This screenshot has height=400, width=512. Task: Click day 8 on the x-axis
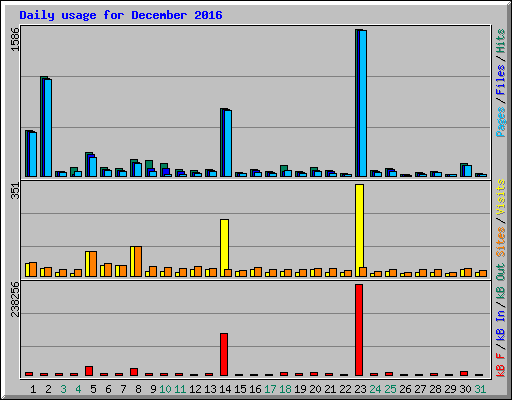(138, 389)
